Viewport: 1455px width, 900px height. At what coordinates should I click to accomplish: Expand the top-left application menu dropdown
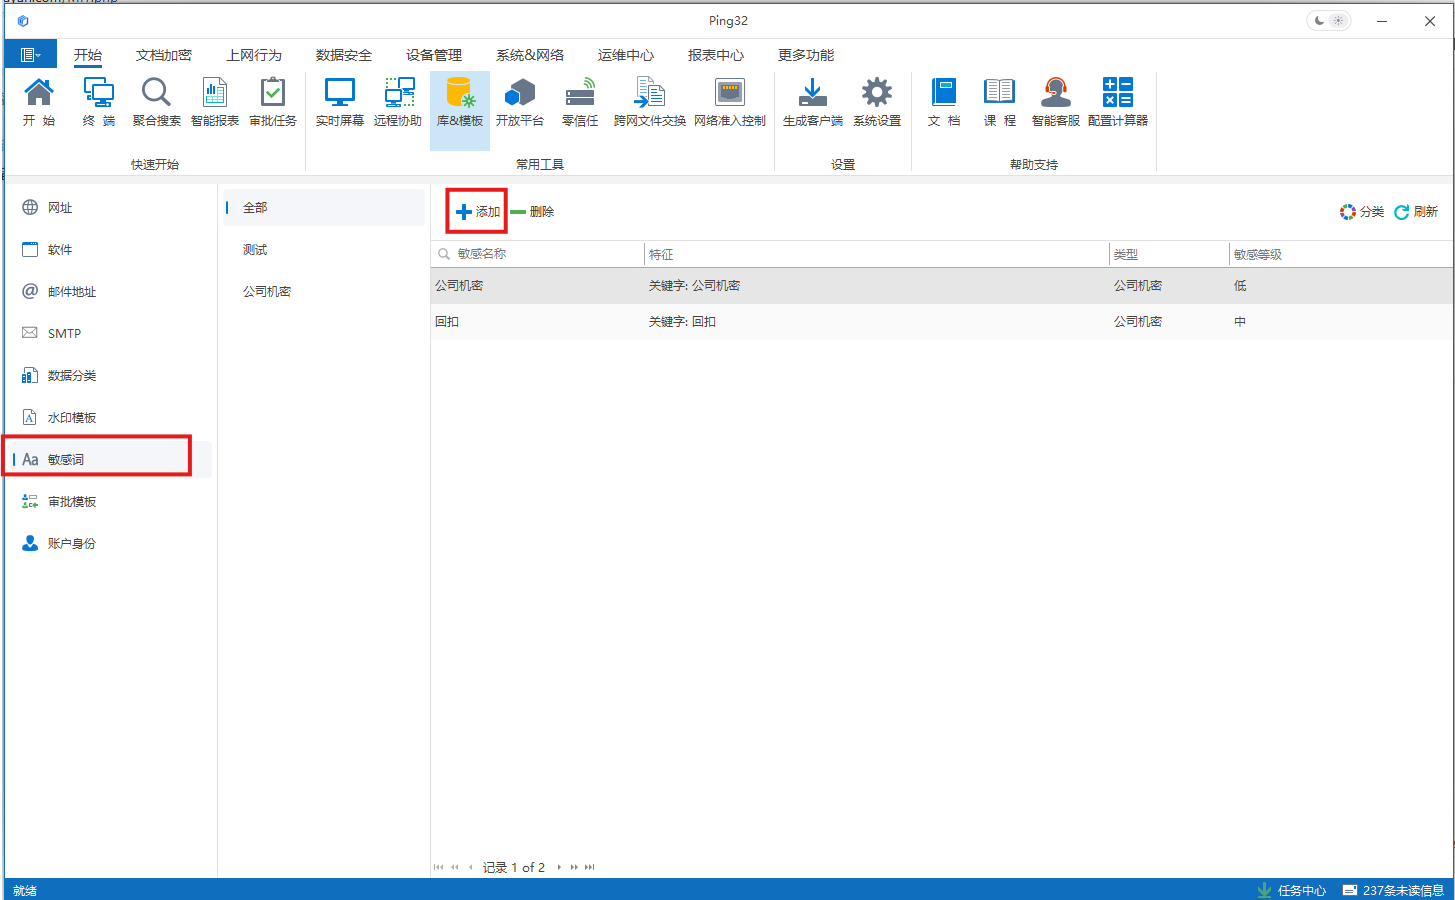coord(31,55)
